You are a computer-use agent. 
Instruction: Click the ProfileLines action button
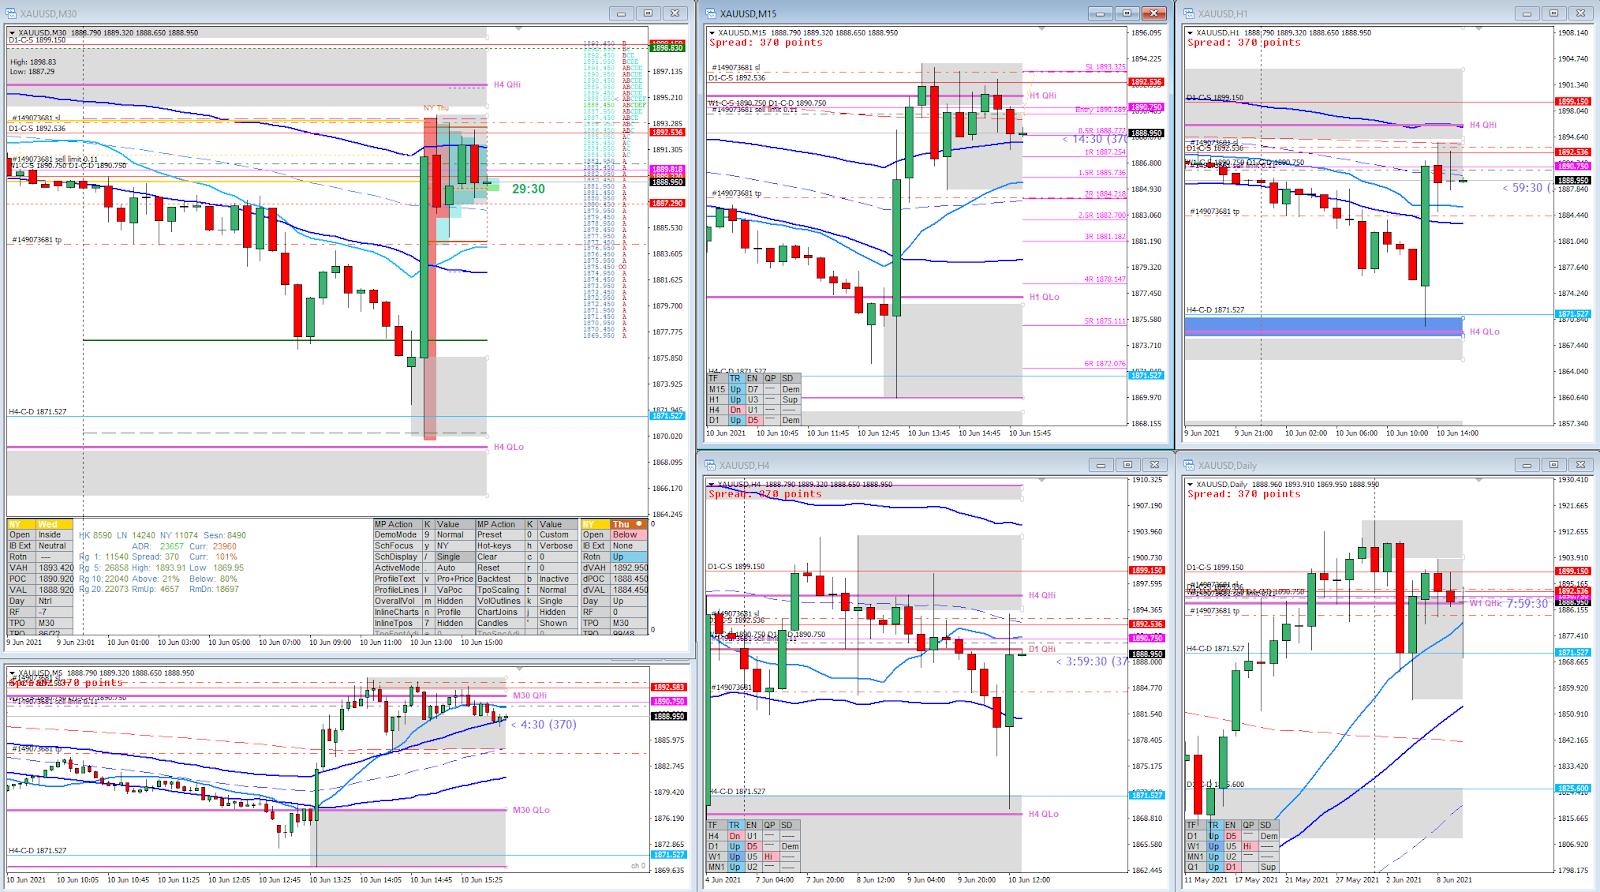click(x=396, y=590)
